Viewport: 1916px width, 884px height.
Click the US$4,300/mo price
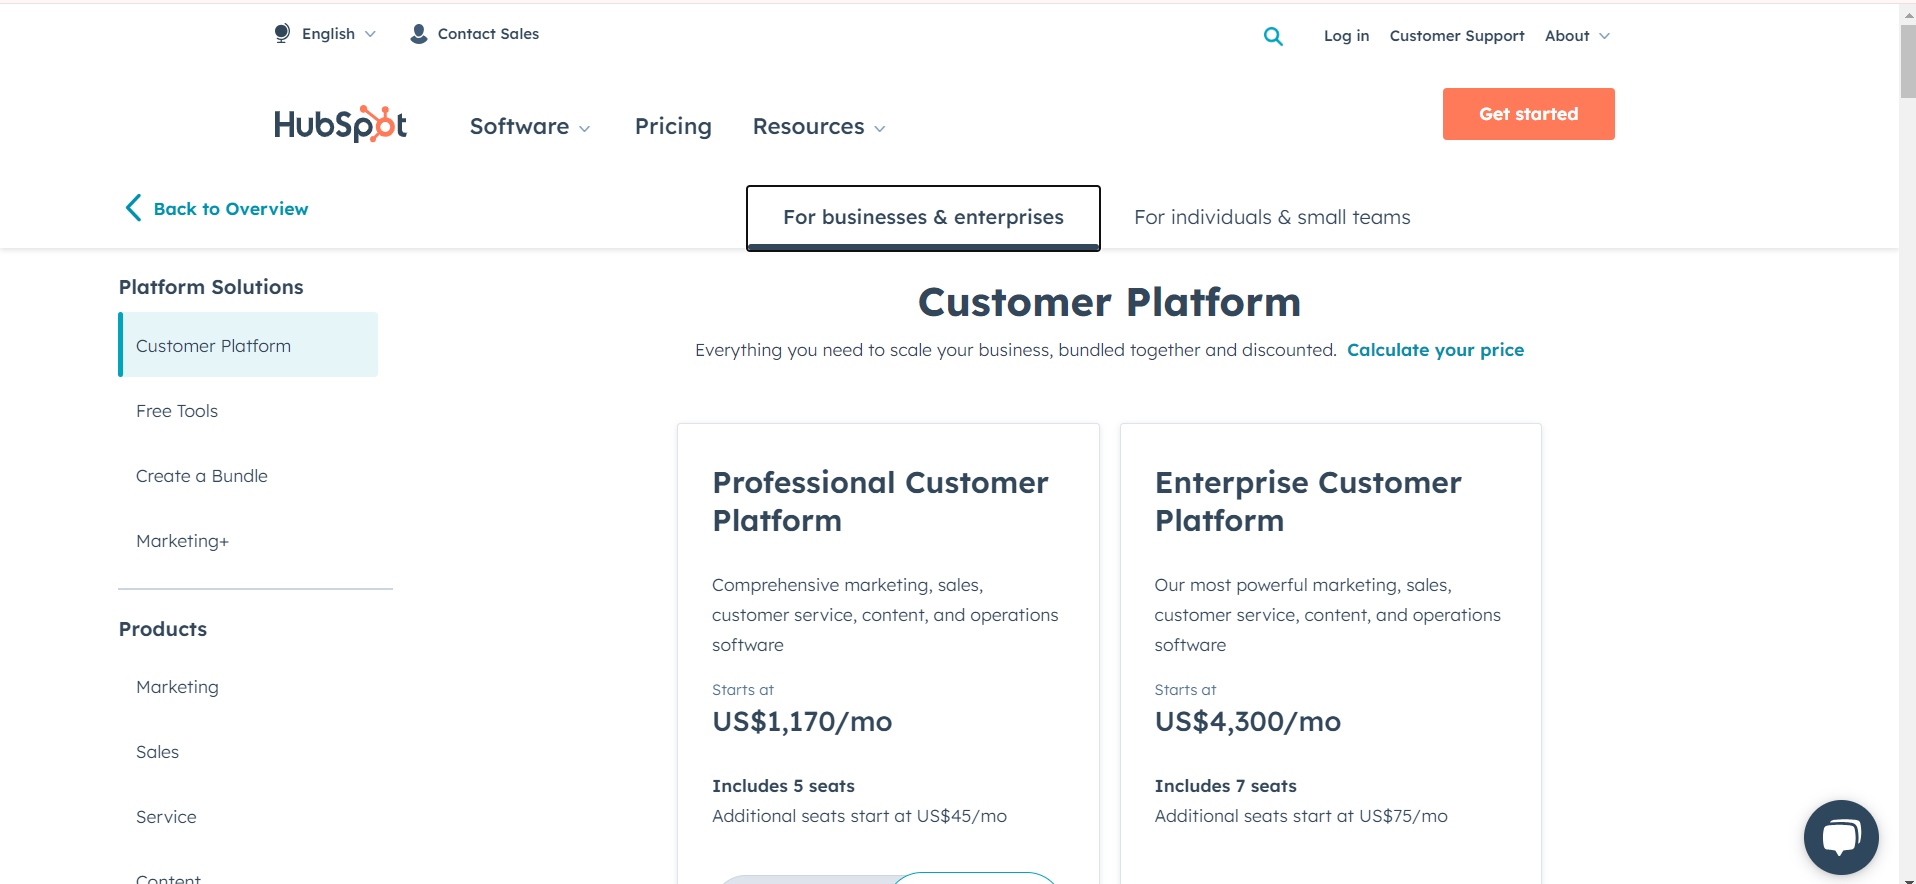1248,721
